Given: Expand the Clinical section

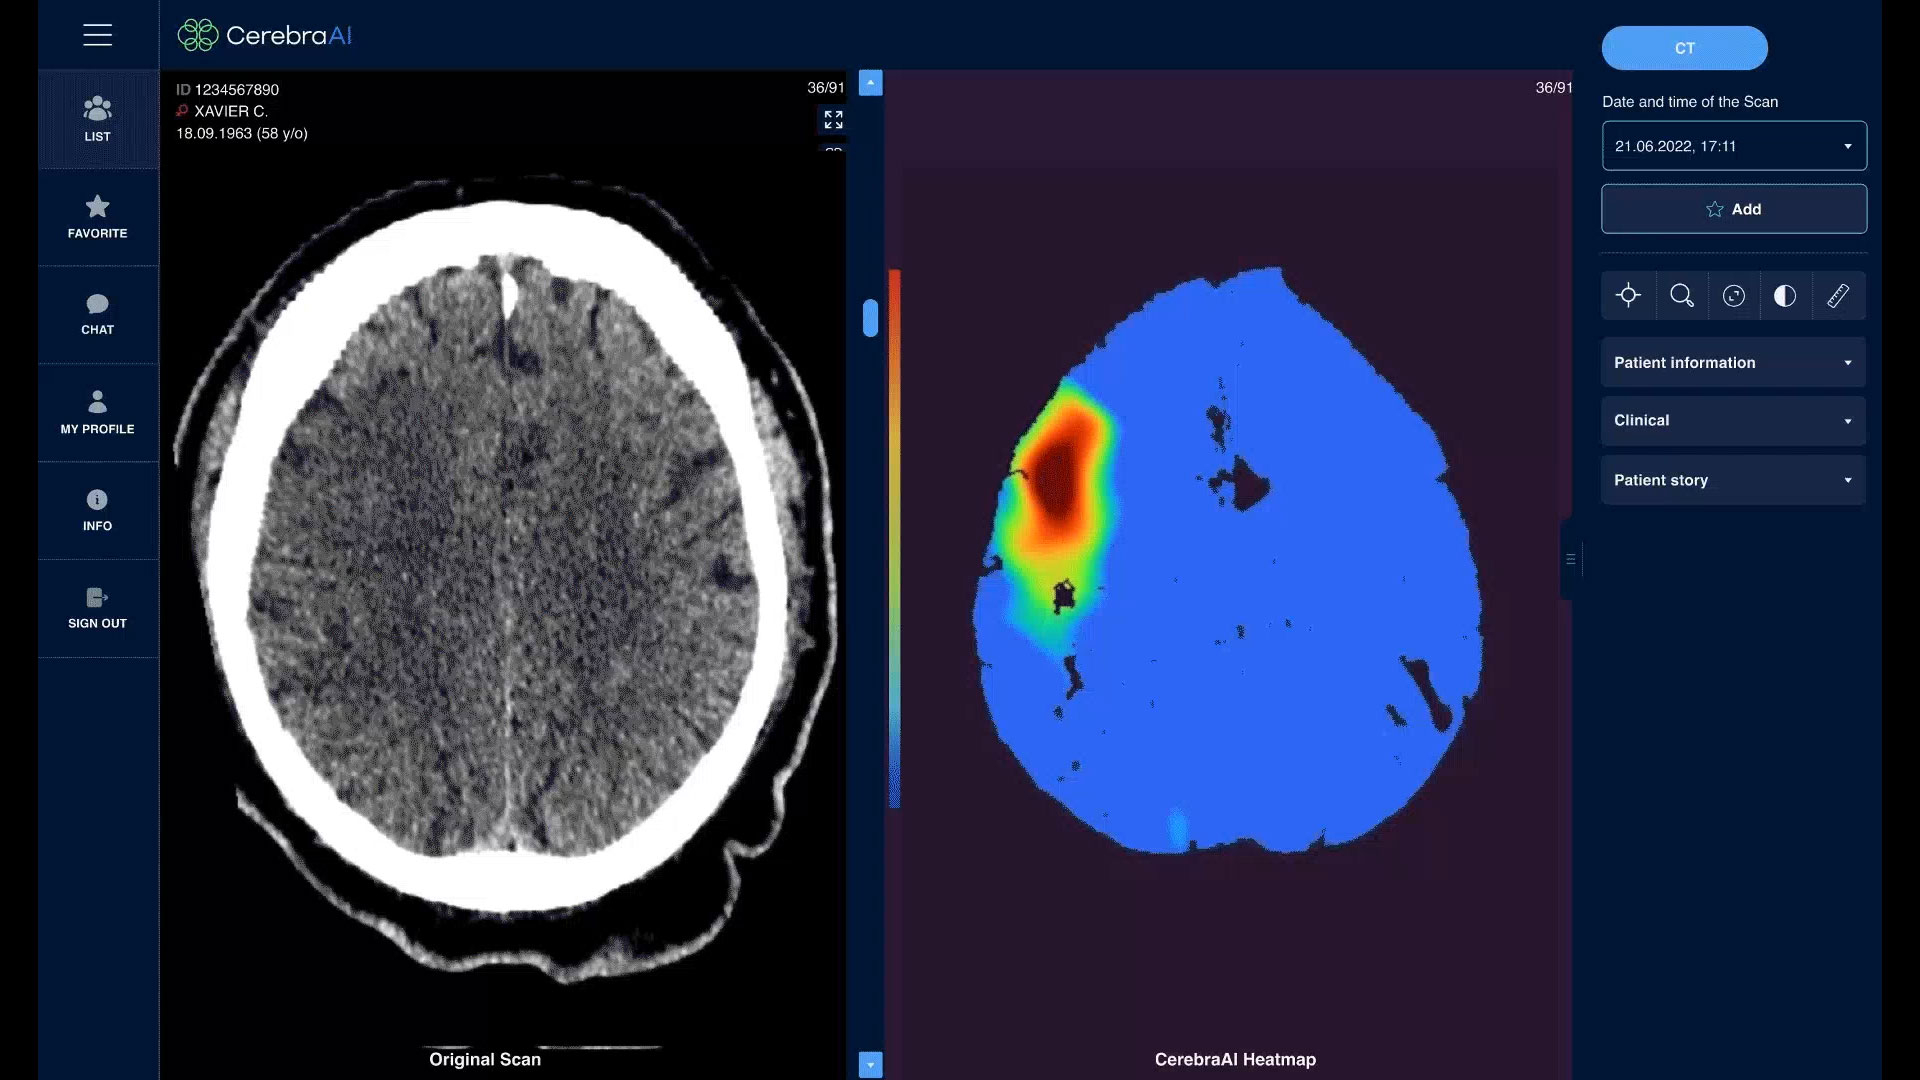Looking at the screenshot, I should [1733, 421].
